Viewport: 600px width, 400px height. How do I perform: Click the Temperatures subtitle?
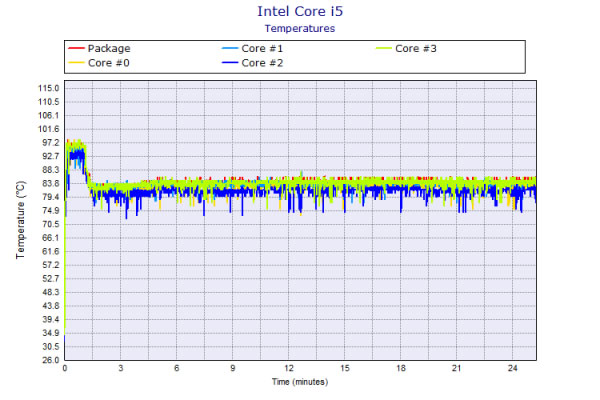300,29
